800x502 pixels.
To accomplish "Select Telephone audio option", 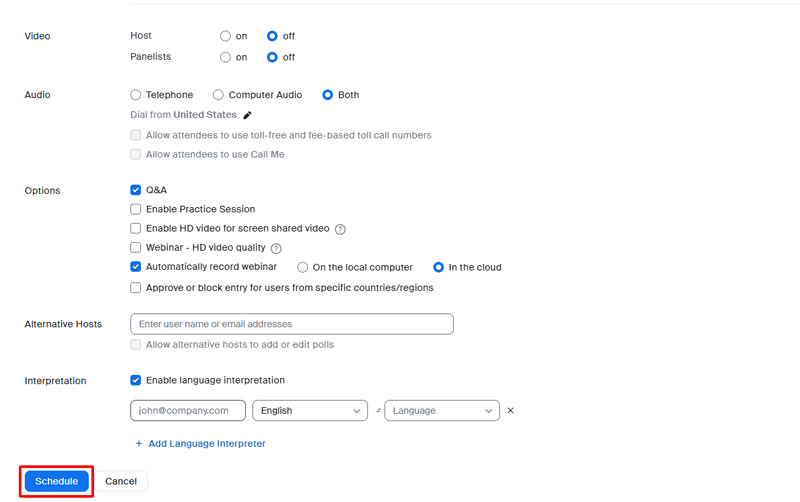I will 135,95.
